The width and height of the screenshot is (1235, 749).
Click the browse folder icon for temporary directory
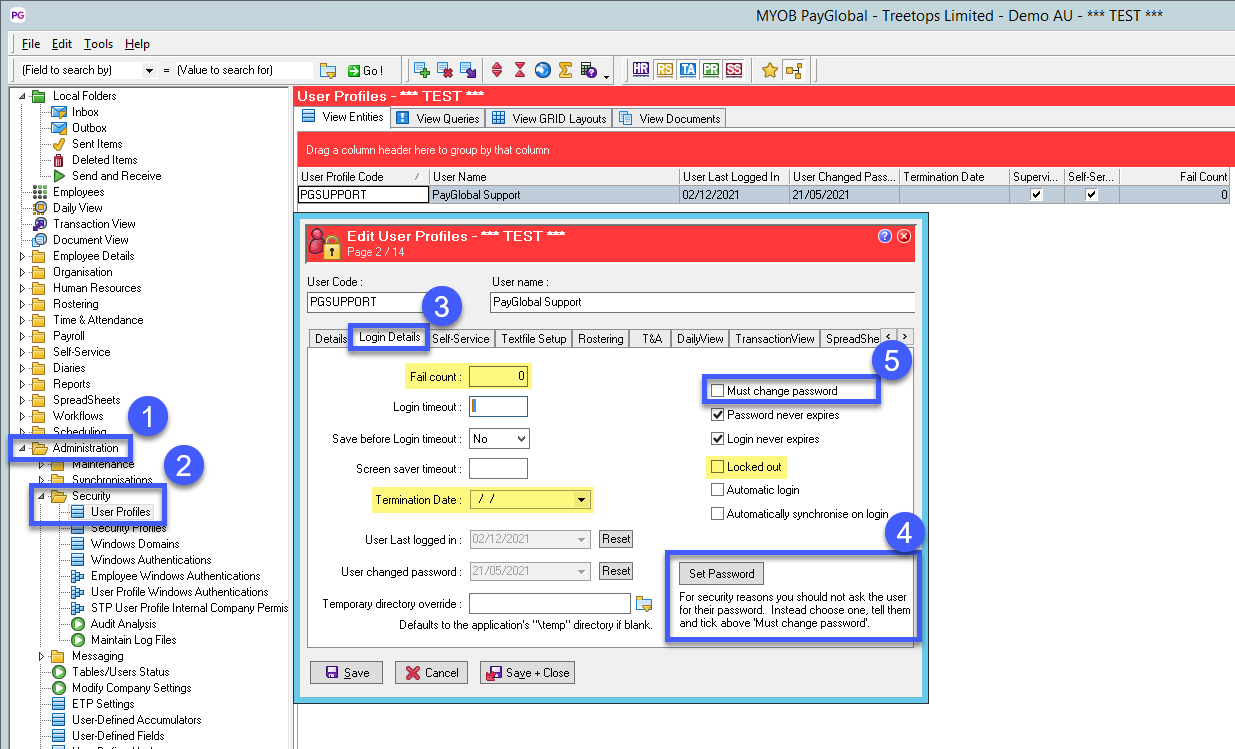[x=644, y=603]
